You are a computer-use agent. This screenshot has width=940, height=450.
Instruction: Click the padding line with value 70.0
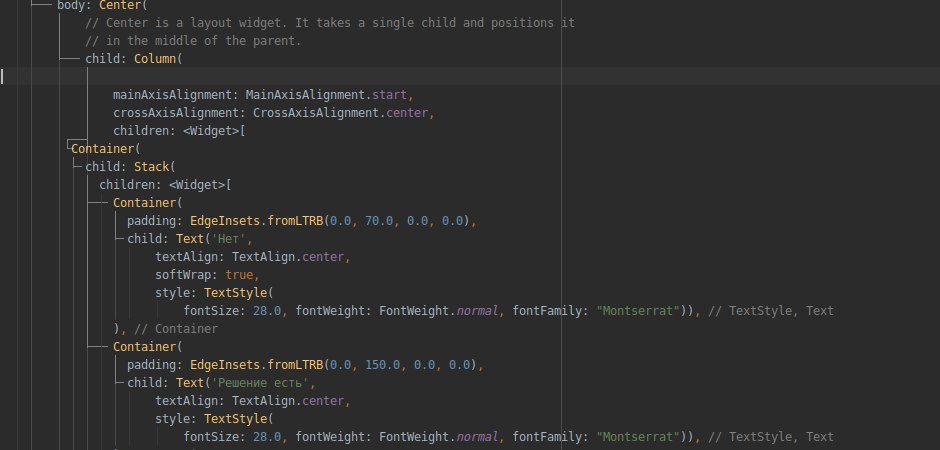click(302, 221)
